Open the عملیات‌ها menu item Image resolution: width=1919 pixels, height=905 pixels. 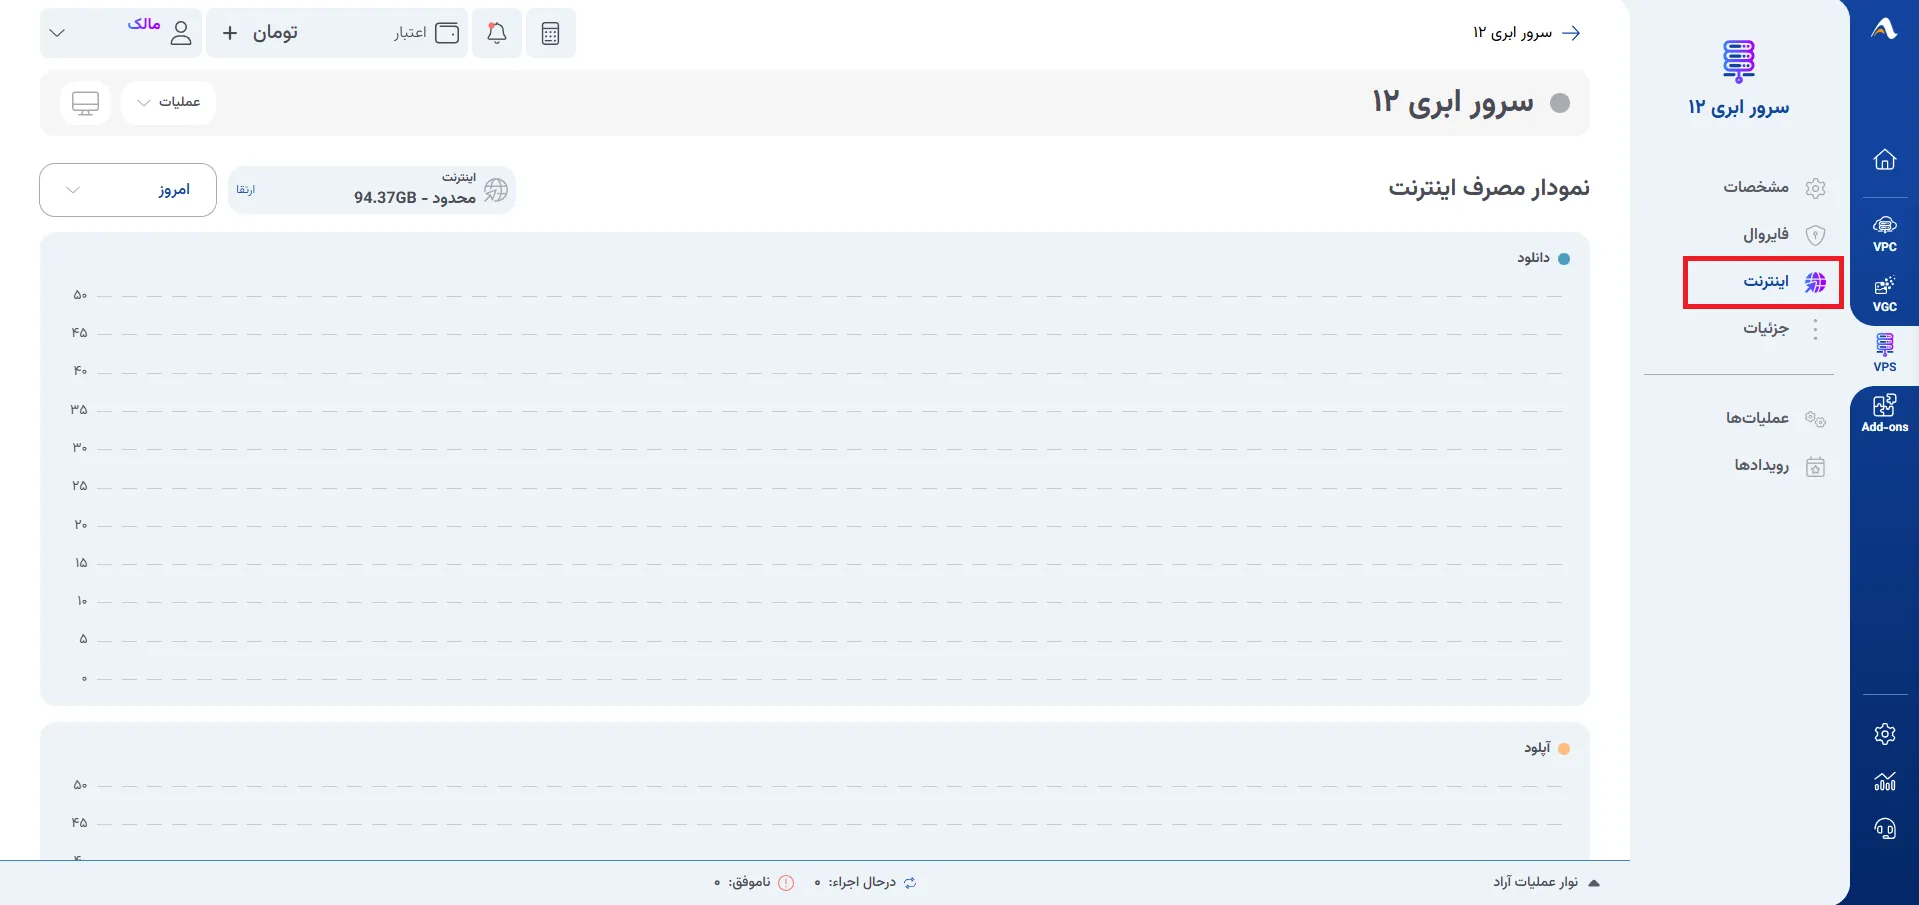pos(1774,418)
